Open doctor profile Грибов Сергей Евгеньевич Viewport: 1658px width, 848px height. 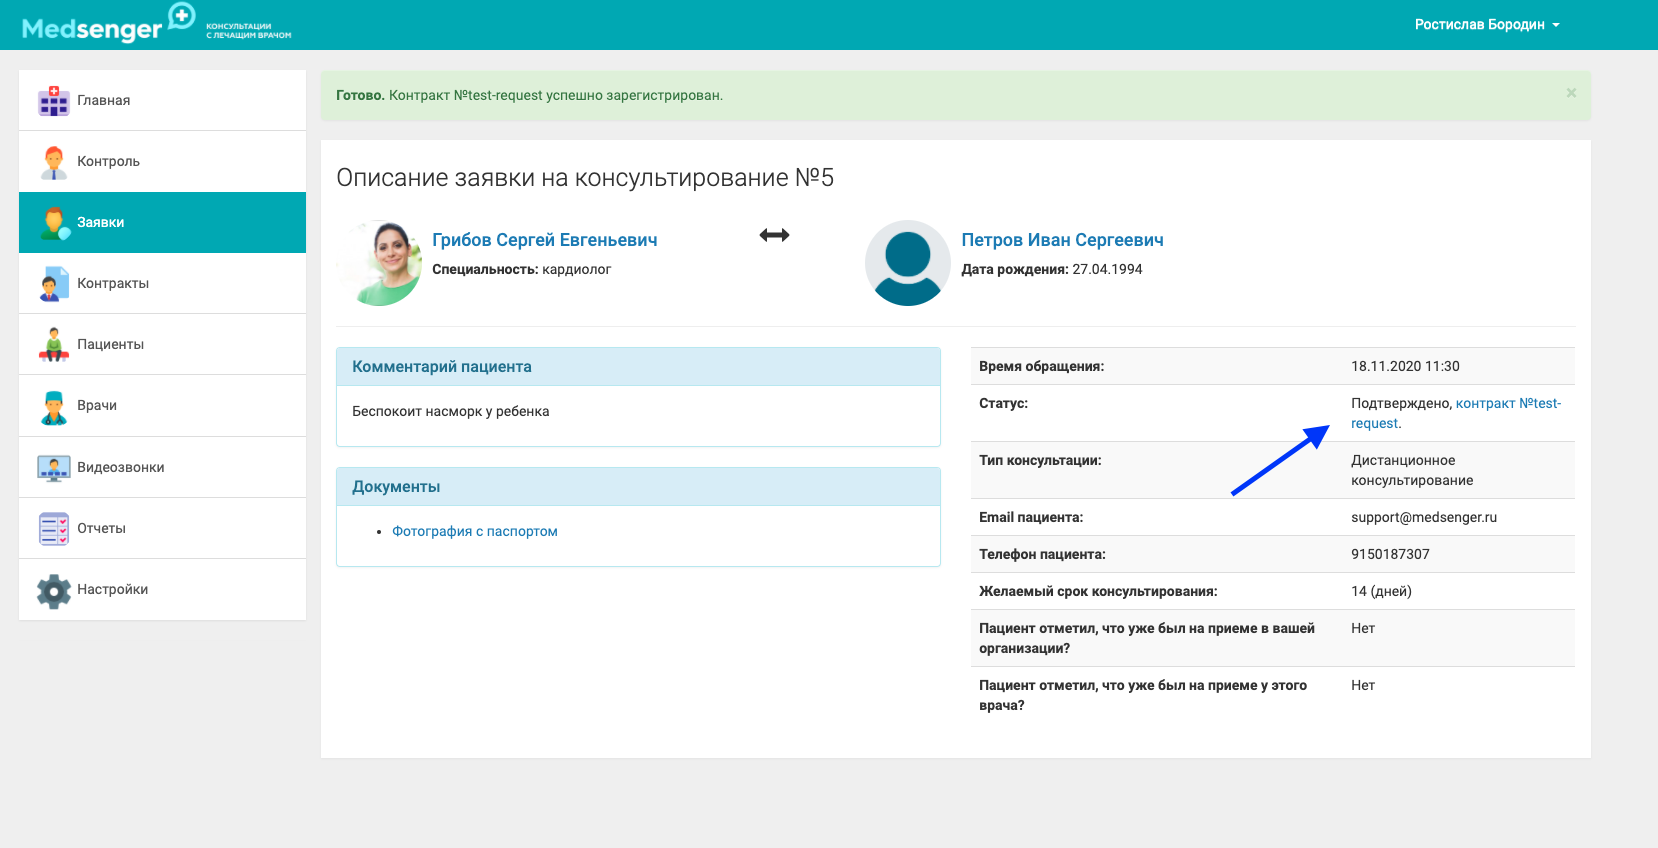(544, 240)
